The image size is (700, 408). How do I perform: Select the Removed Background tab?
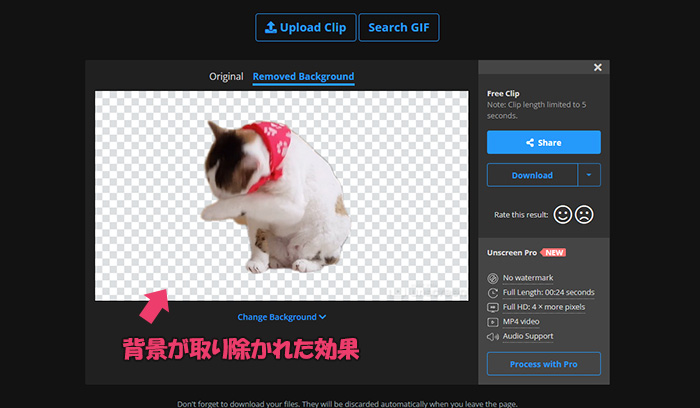point(304,76)
